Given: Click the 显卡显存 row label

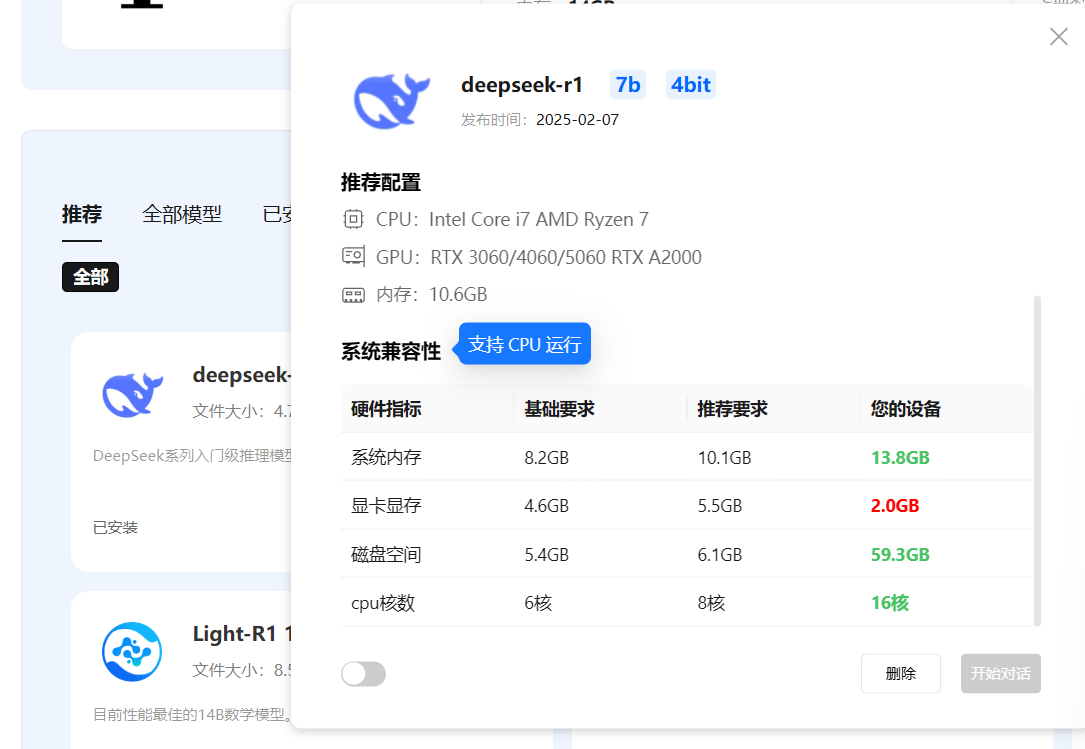Looking at the screenshot, I should tap(386, 505).
